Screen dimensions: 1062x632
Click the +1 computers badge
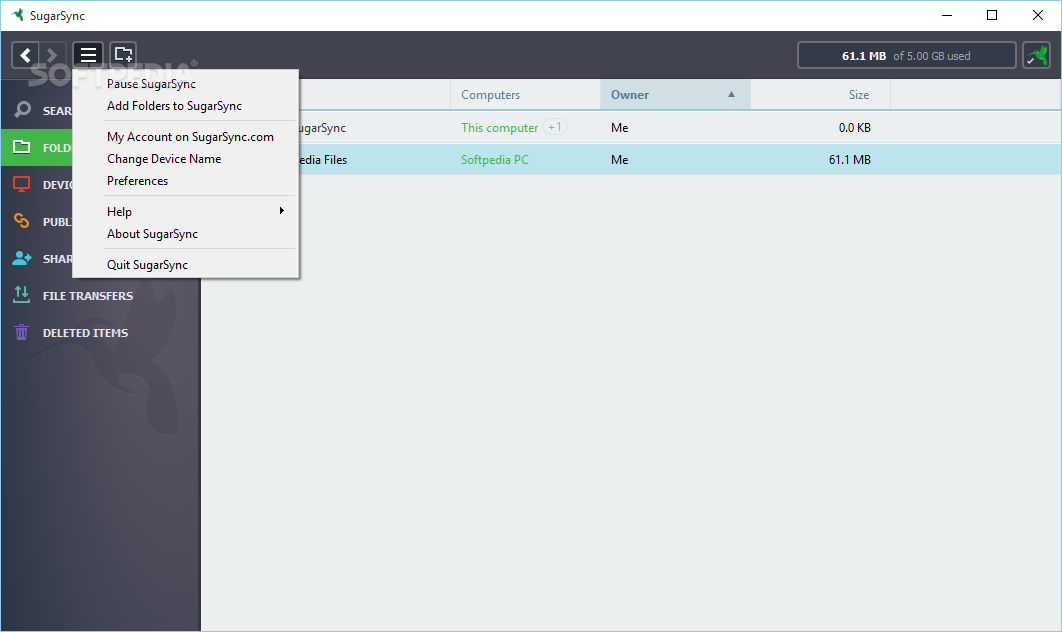tap(555, 127)
